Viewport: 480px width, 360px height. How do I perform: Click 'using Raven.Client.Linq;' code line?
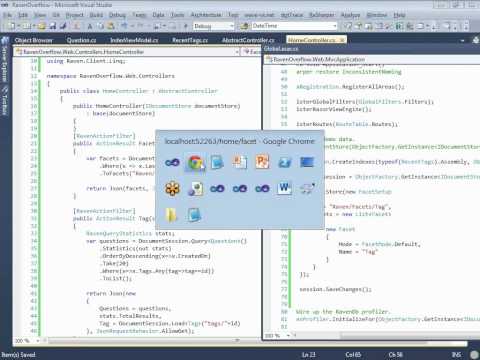click(x=86, y=61)
